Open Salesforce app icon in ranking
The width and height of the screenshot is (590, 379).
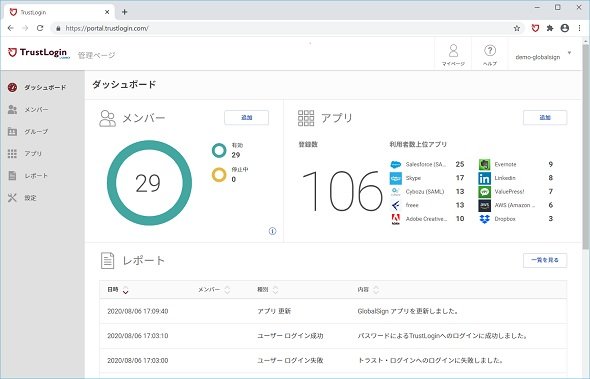click(x=395, y=164)
